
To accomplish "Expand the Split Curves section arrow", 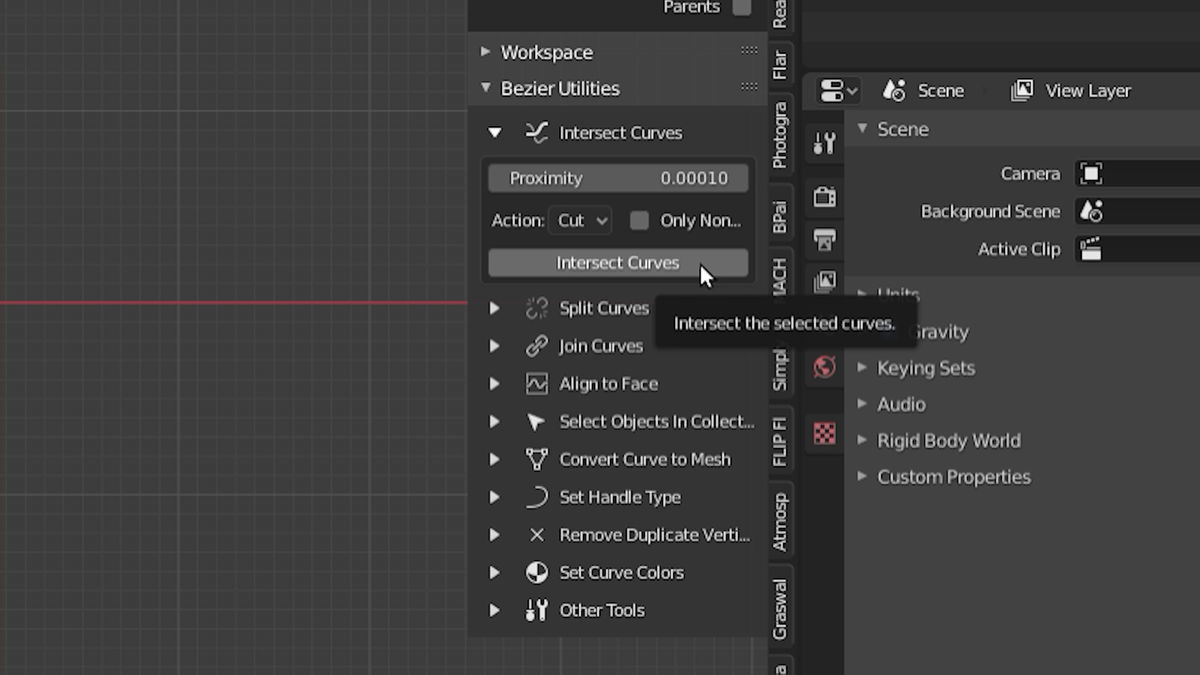I will [x=494, y=308].
